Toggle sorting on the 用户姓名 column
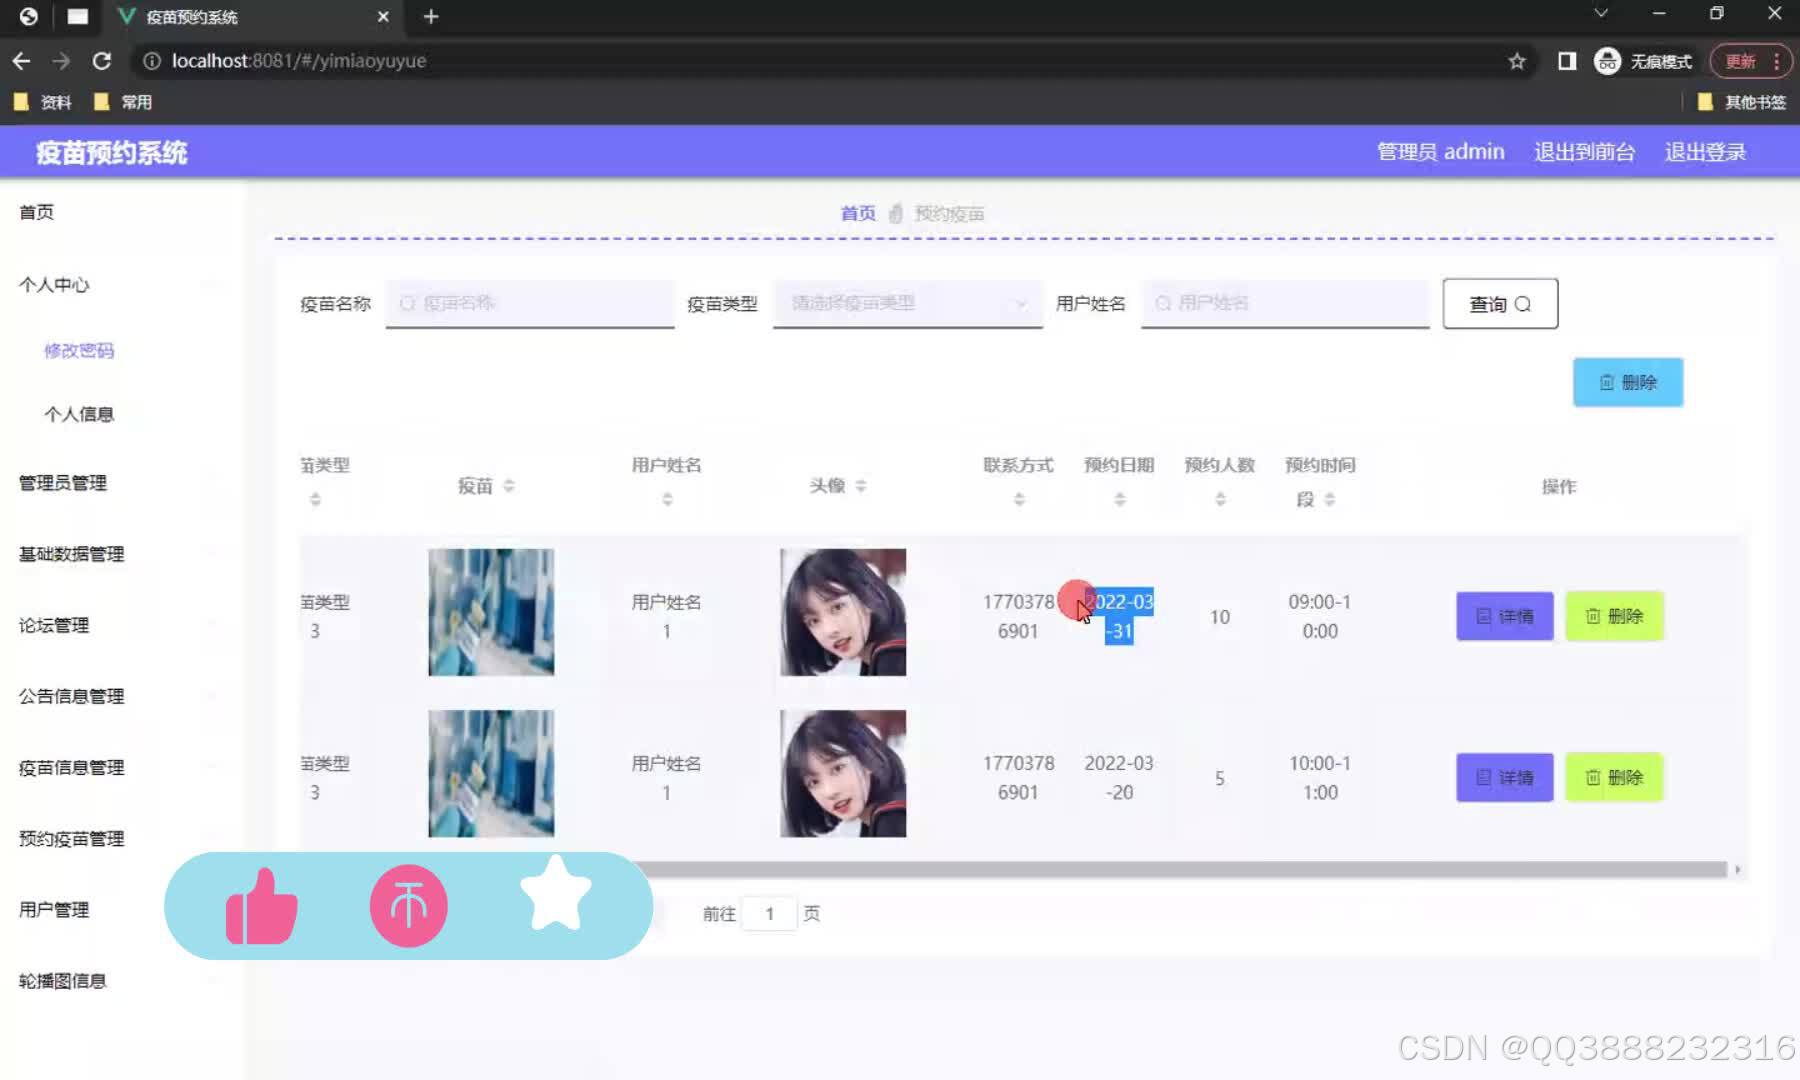Screen dimensions: 1800x1080 coord(666,497)
